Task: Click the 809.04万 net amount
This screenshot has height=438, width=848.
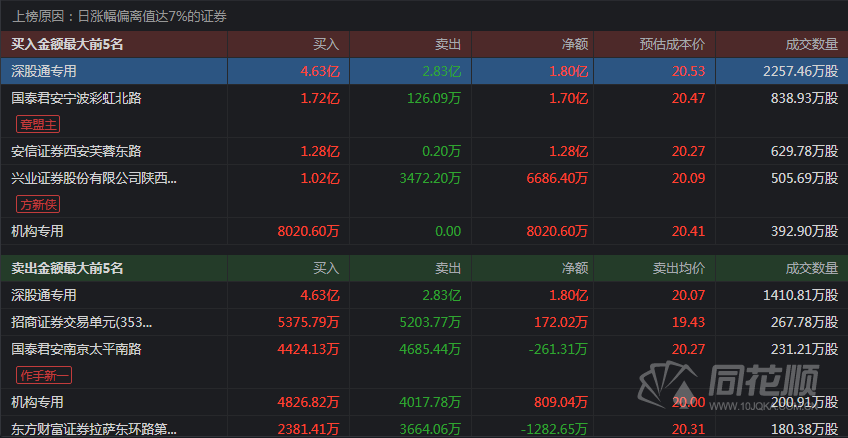Action: coord(560,402)
